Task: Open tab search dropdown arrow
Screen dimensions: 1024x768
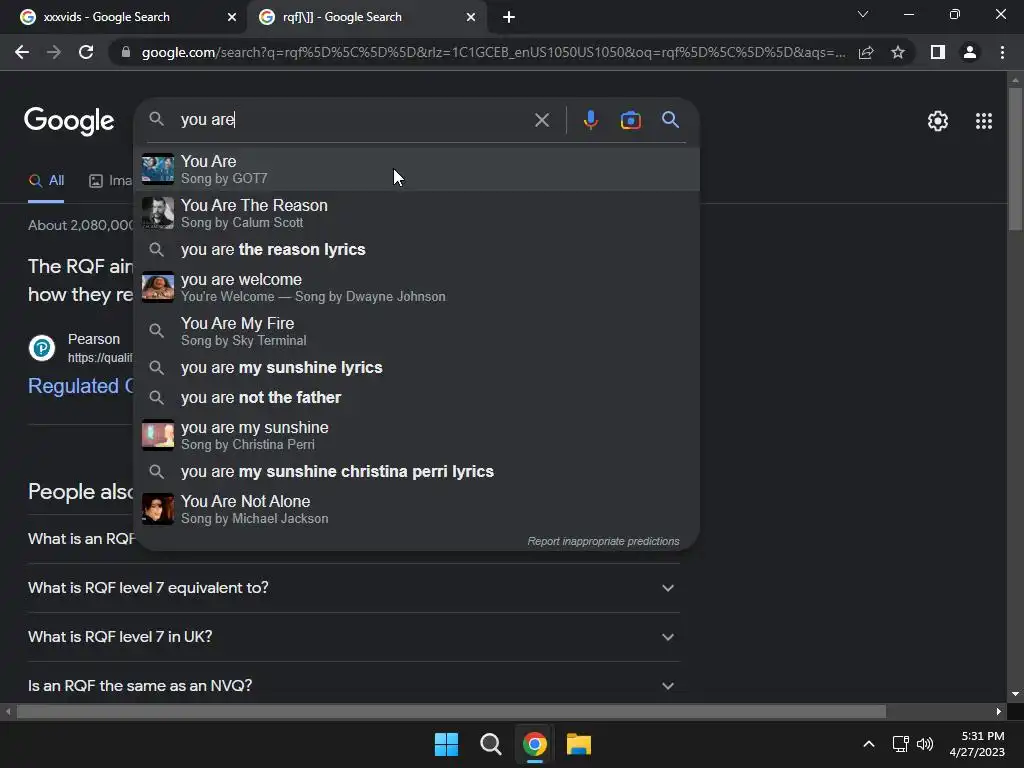Action: [863, 14]
